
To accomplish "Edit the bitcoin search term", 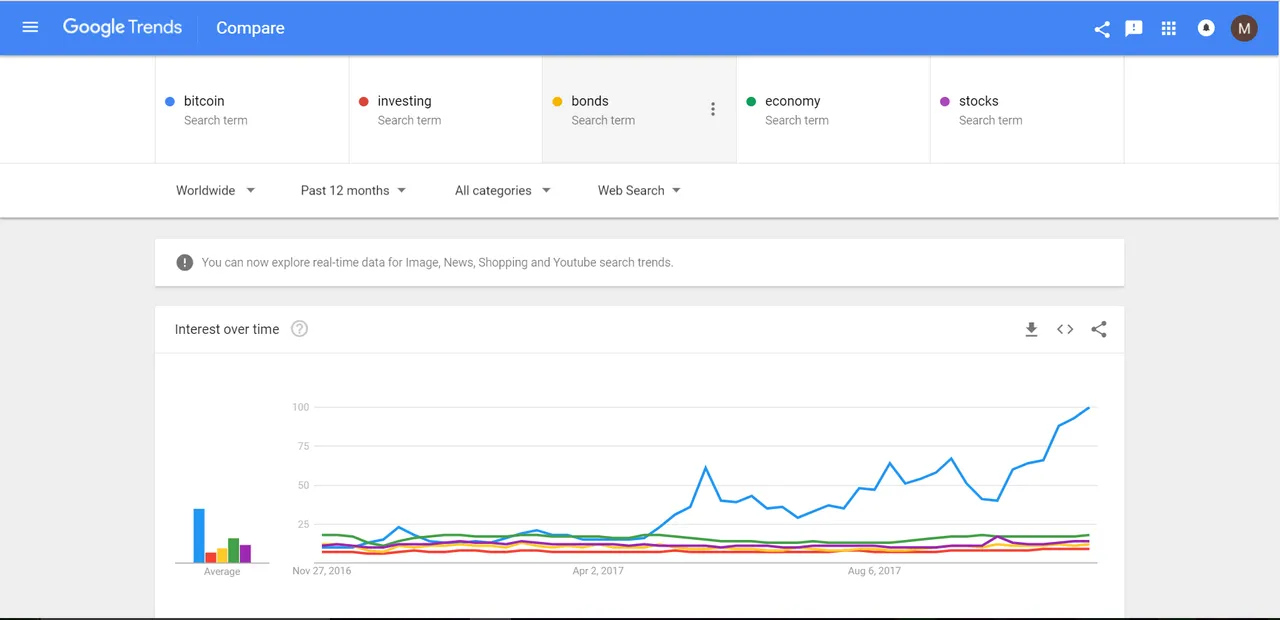I will pyautogui.click(x=252, y=109).
